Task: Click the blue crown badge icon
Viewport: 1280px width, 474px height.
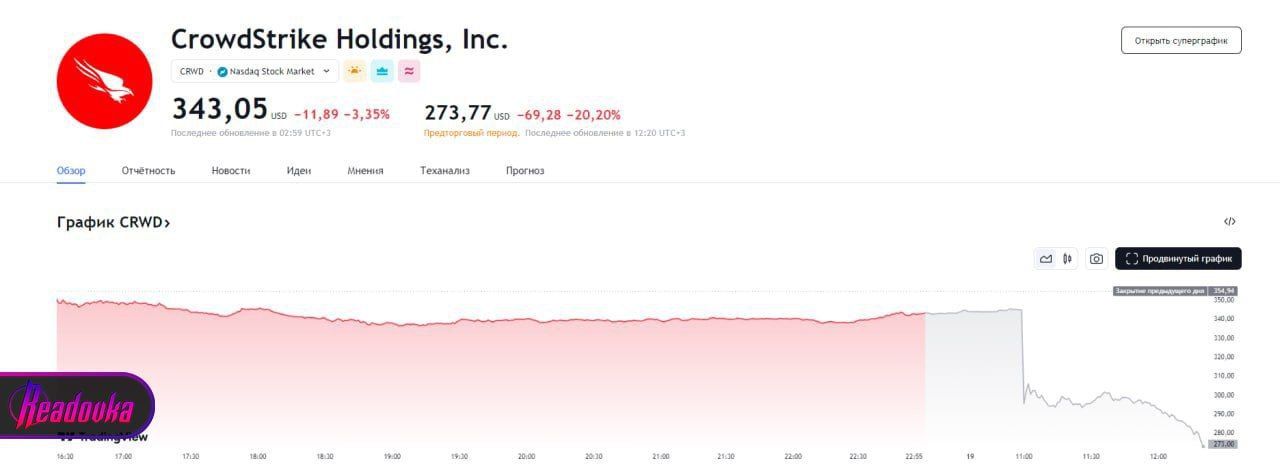Action: coord(382,71)
